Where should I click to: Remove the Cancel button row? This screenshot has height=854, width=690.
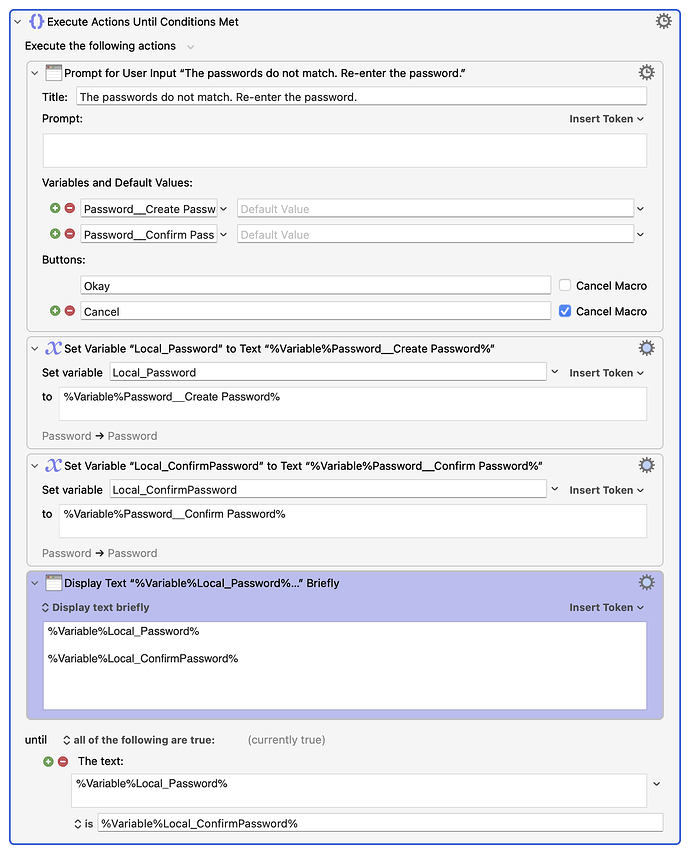click(70, 310)
